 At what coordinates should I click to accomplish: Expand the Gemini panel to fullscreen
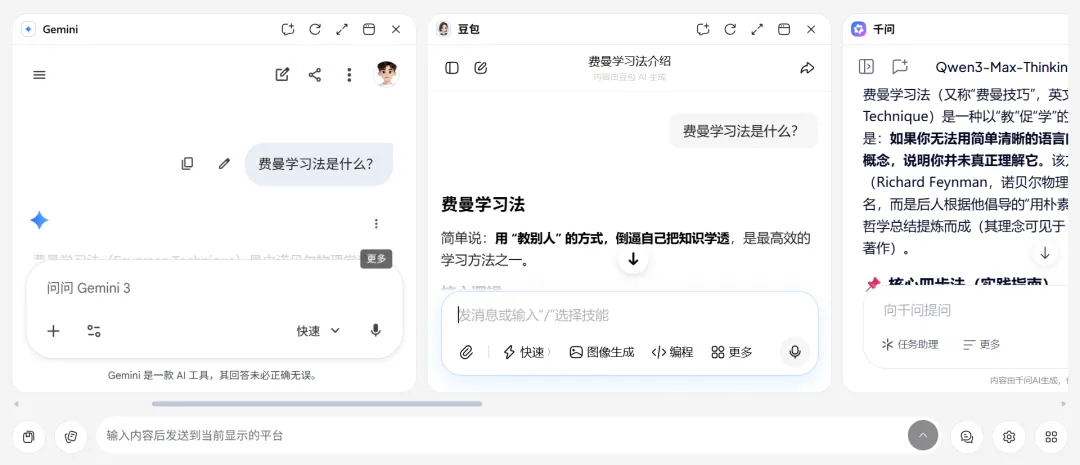click(342, 30)
